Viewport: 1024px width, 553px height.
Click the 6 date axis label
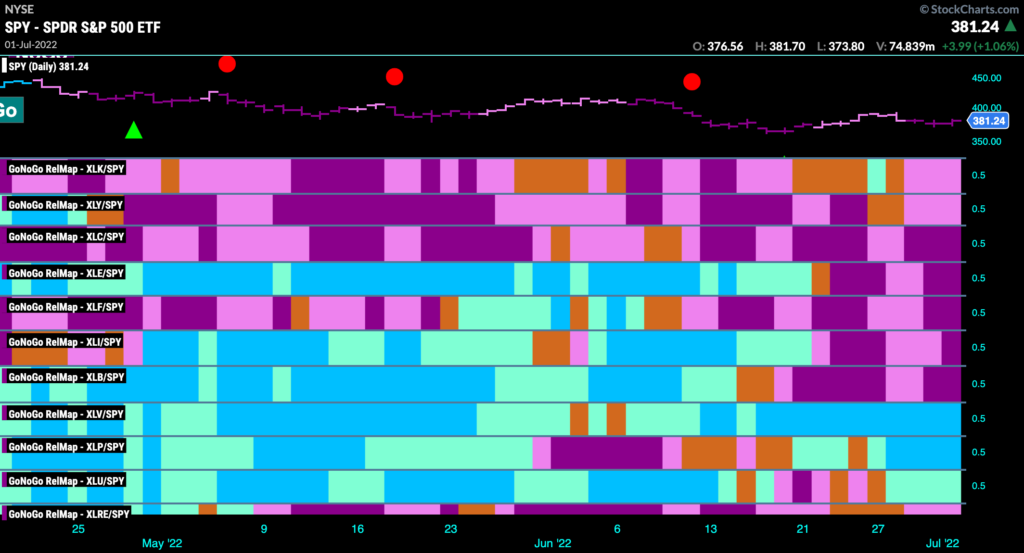pos(617,529)
